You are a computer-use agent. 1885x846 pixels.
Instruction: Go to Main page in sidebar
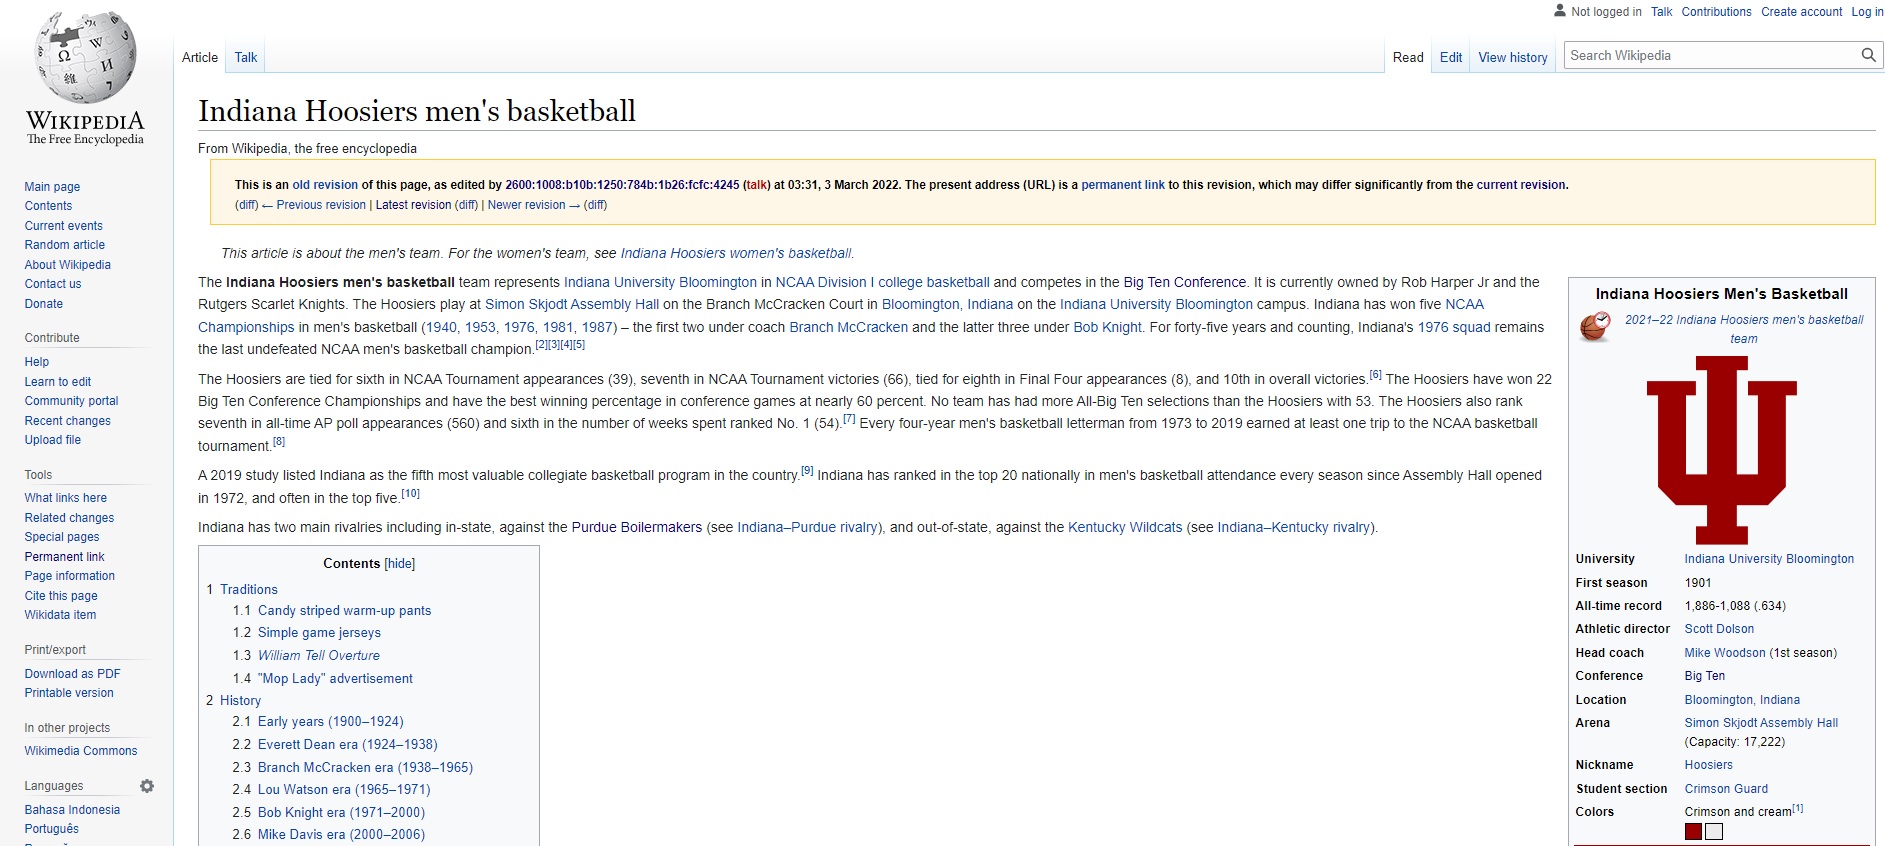[52, 187]
